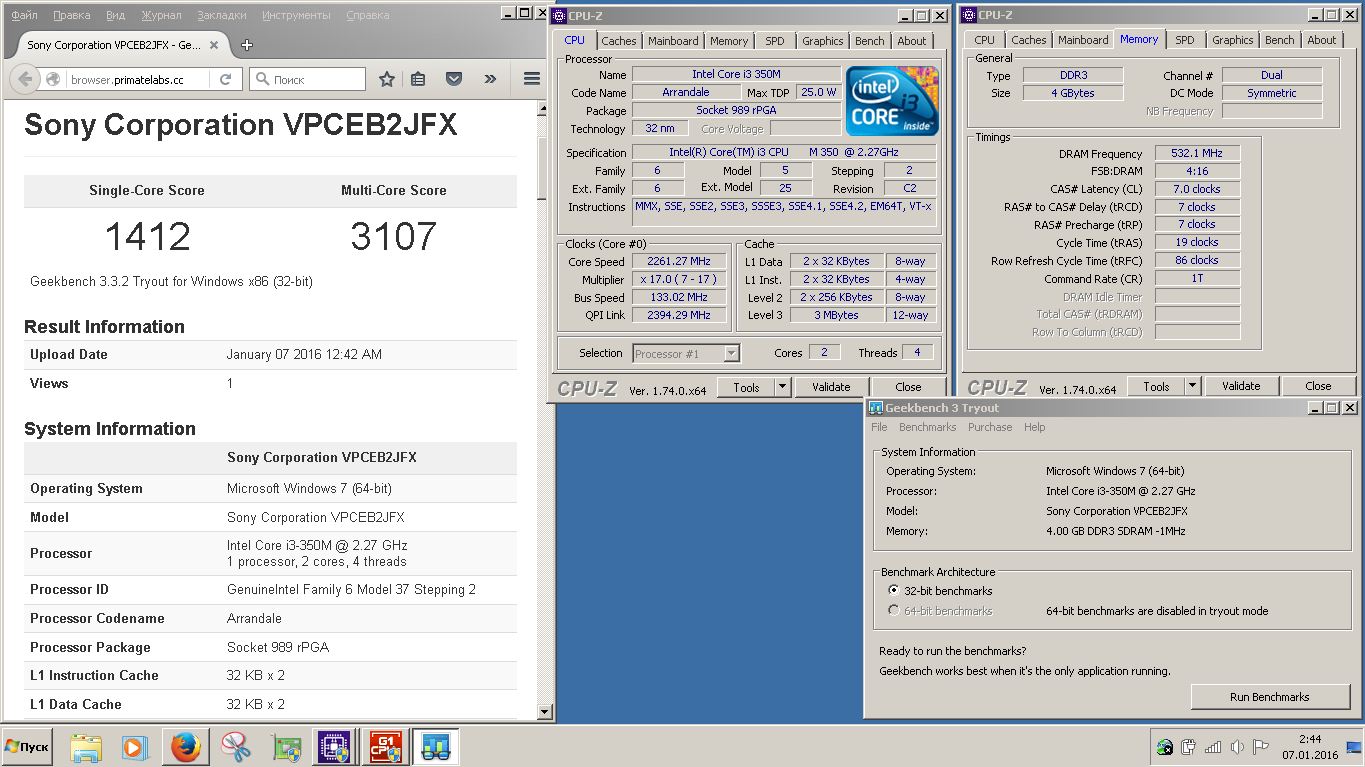Open the Processor #1 selection dropdown
The width and height of the screenshot is (1365, 767).
click(686, 353)
